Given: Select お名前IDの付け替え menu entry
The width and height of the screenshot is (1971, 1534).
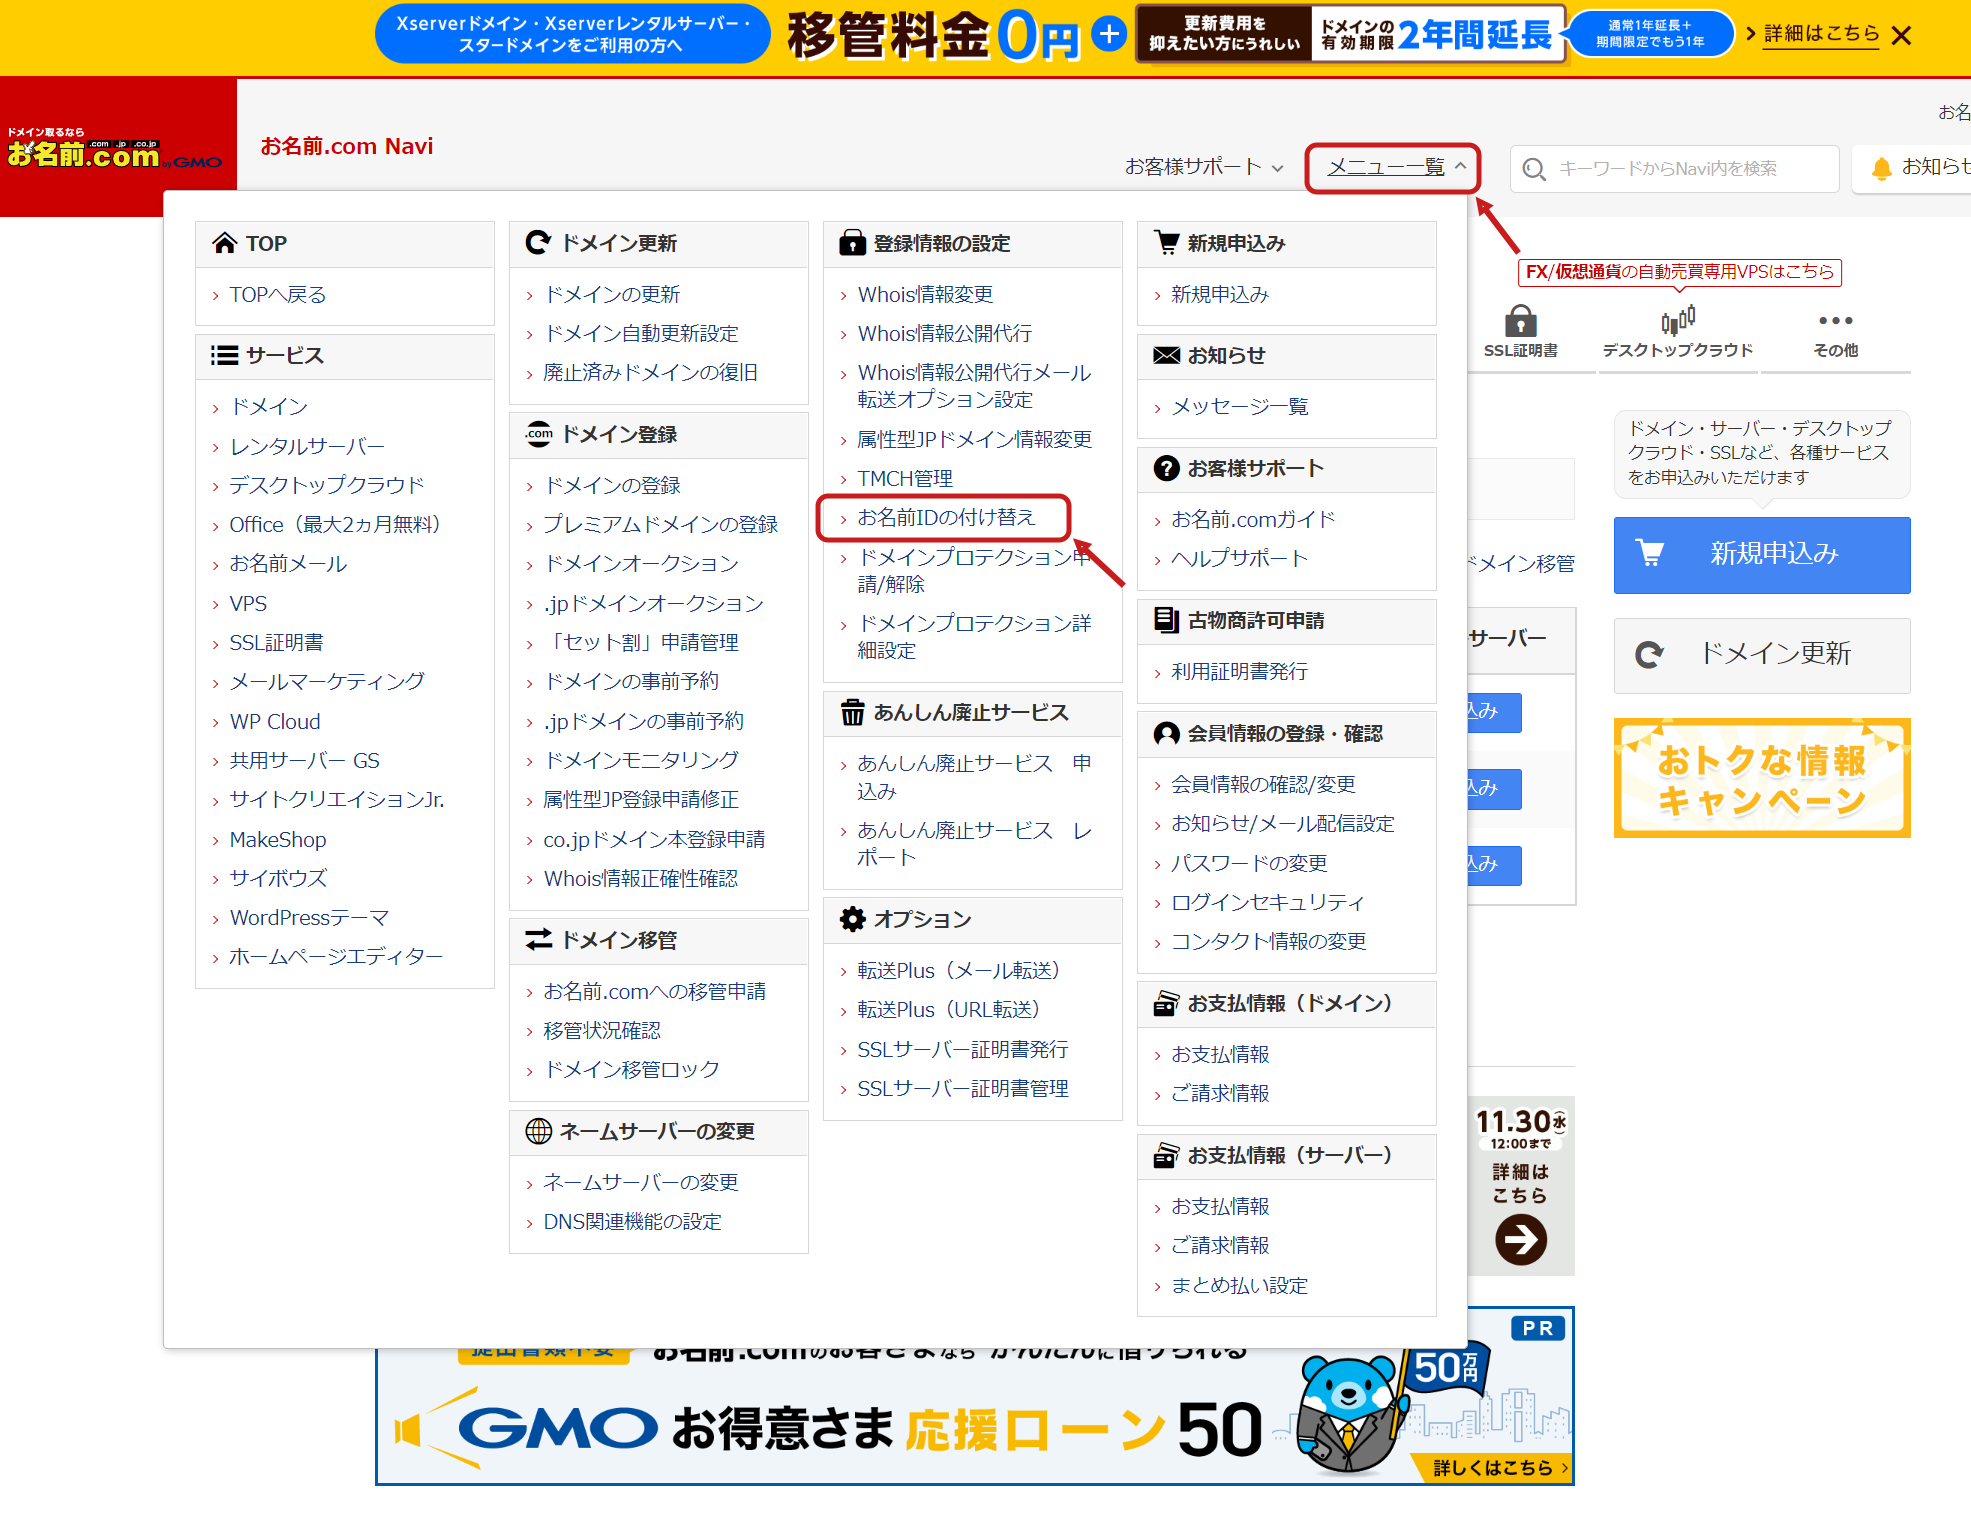Looking at the screenshot, I should 945,517.
